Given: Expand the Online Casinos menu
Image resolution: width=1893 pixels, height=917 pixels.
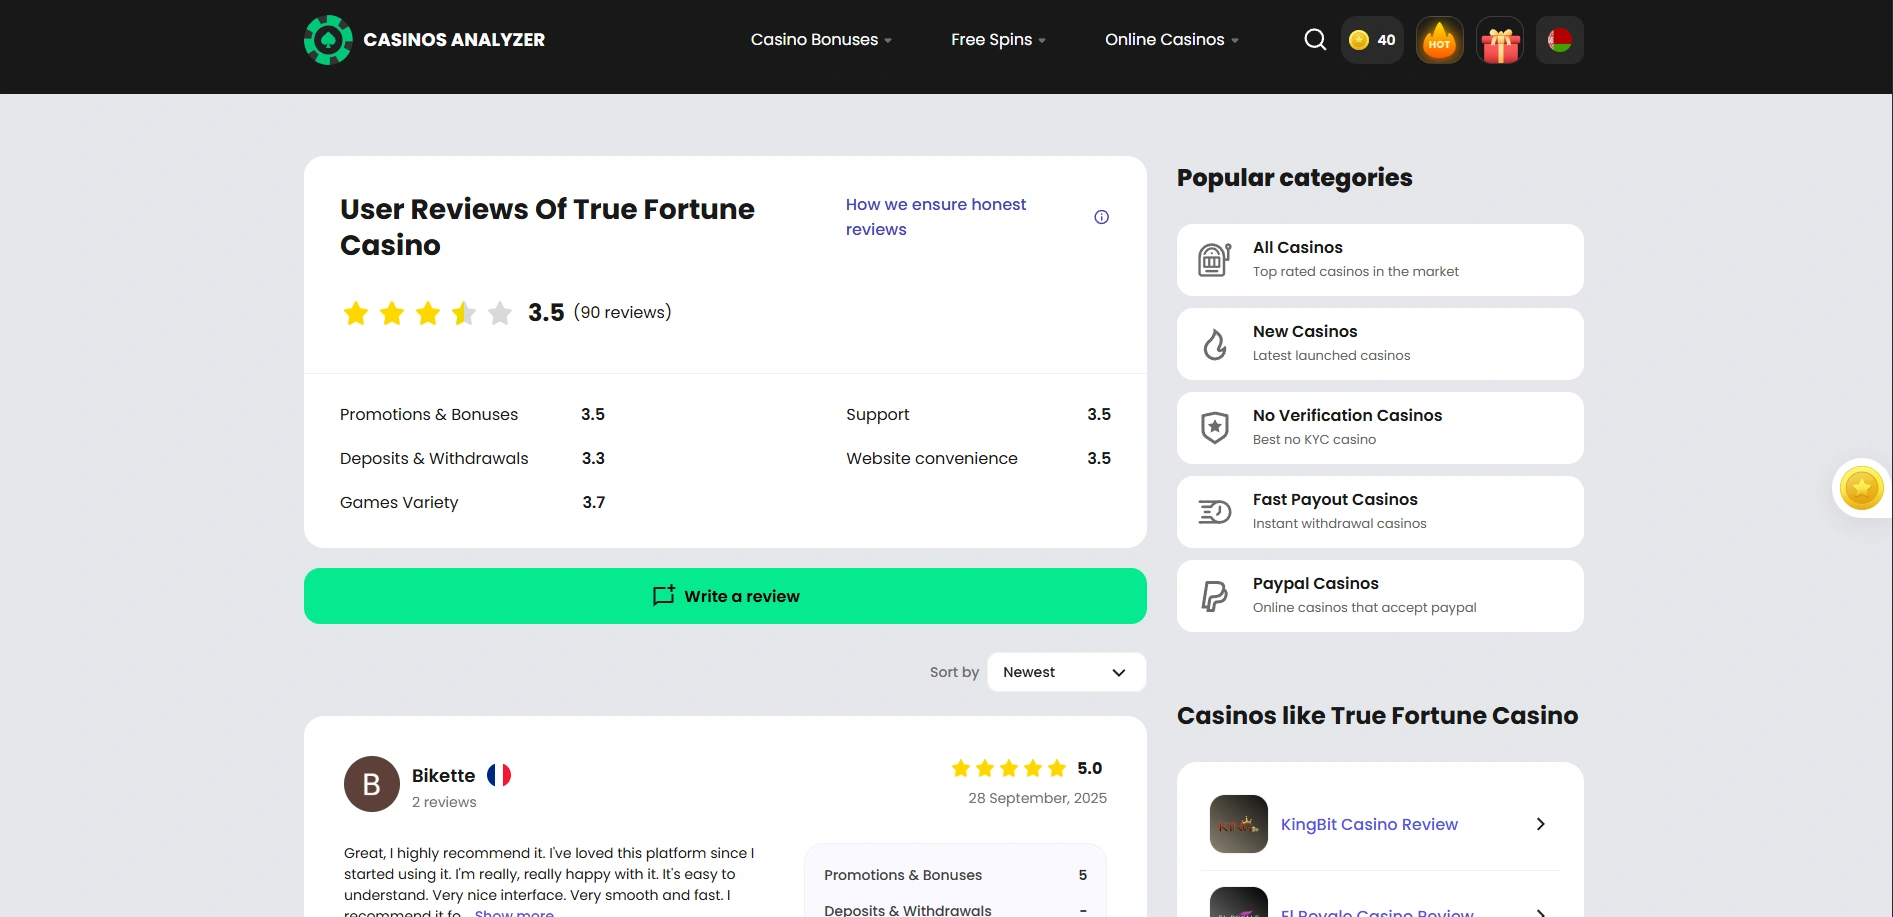Looking at the screenshot, I should [1172, 40].
